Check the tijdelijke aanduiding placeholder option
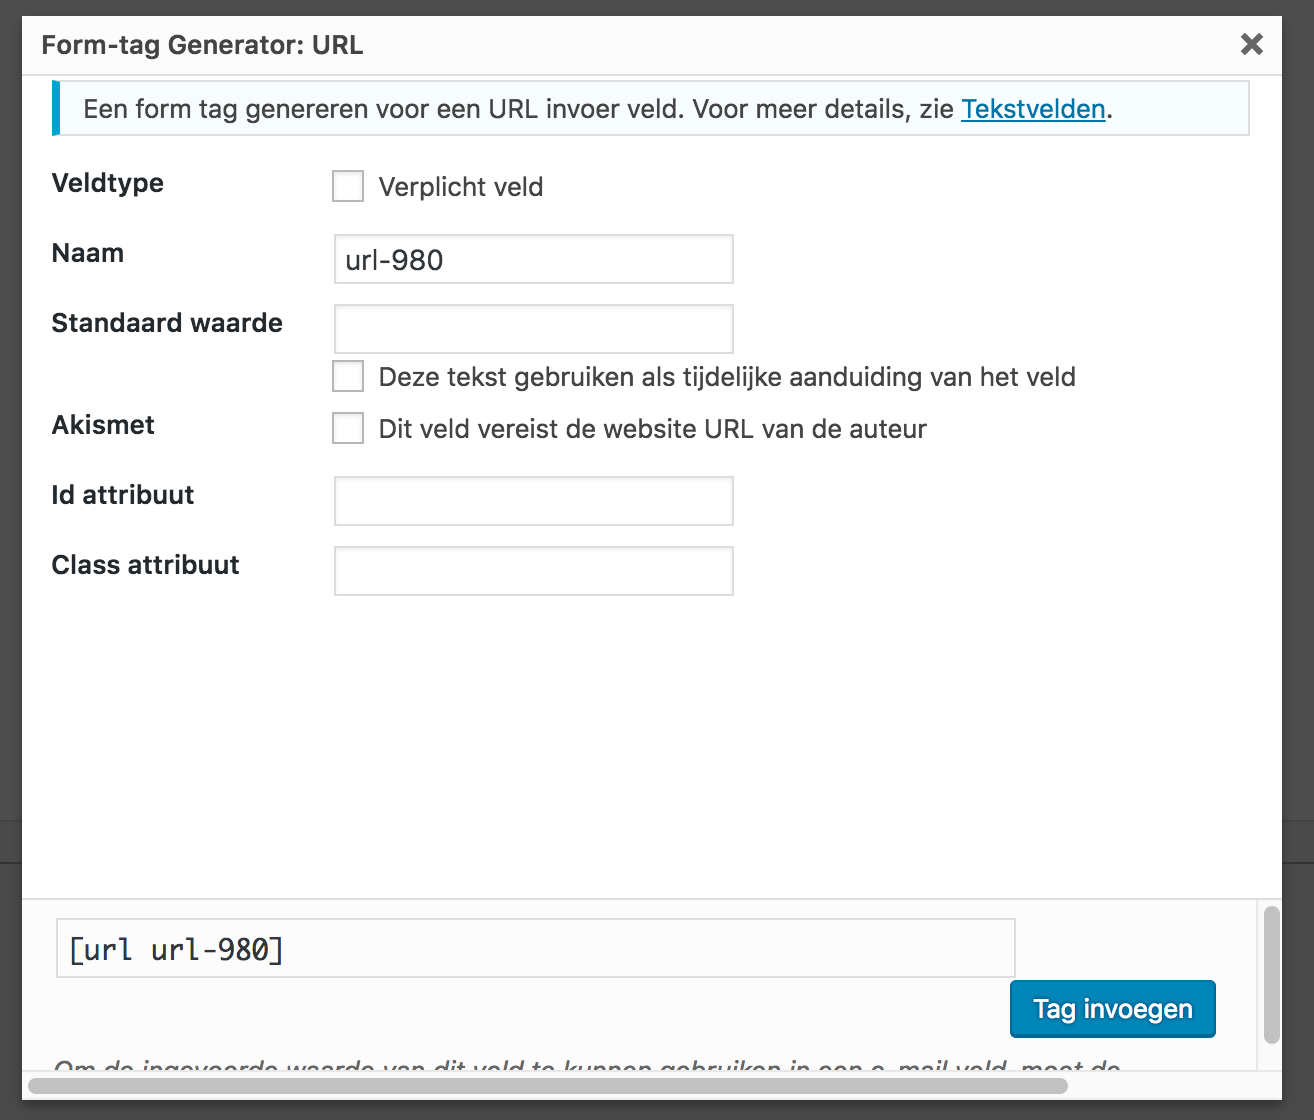The image size is (1314, 1120). point(348,377)
